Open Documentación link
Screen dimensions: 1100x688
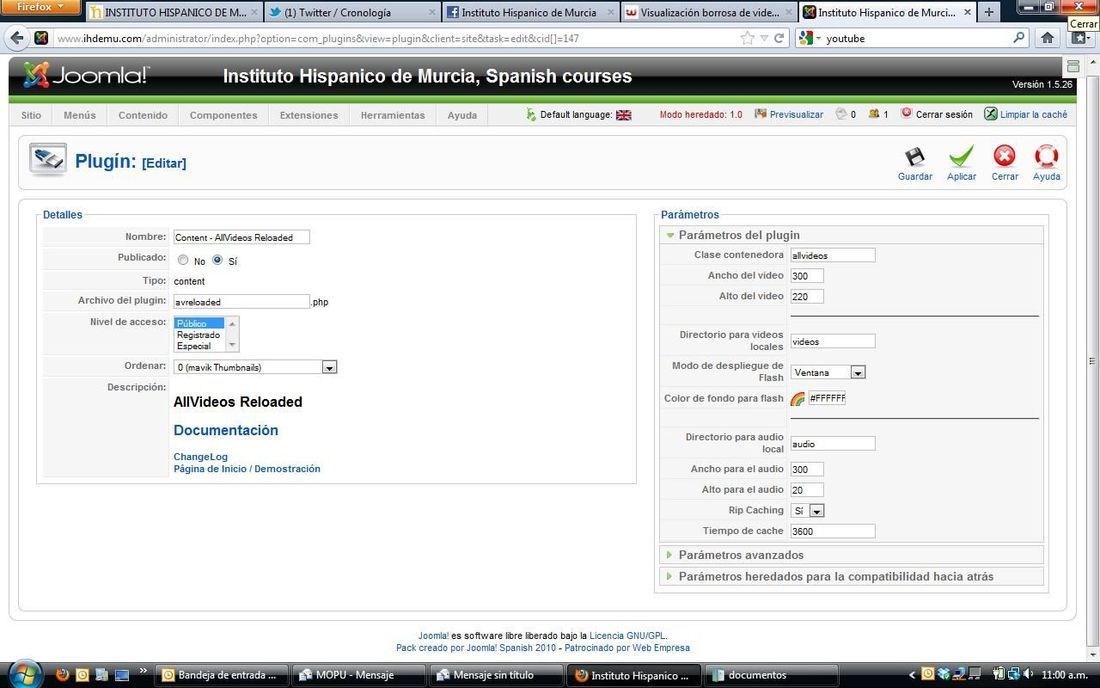click(x=226, y=430)
